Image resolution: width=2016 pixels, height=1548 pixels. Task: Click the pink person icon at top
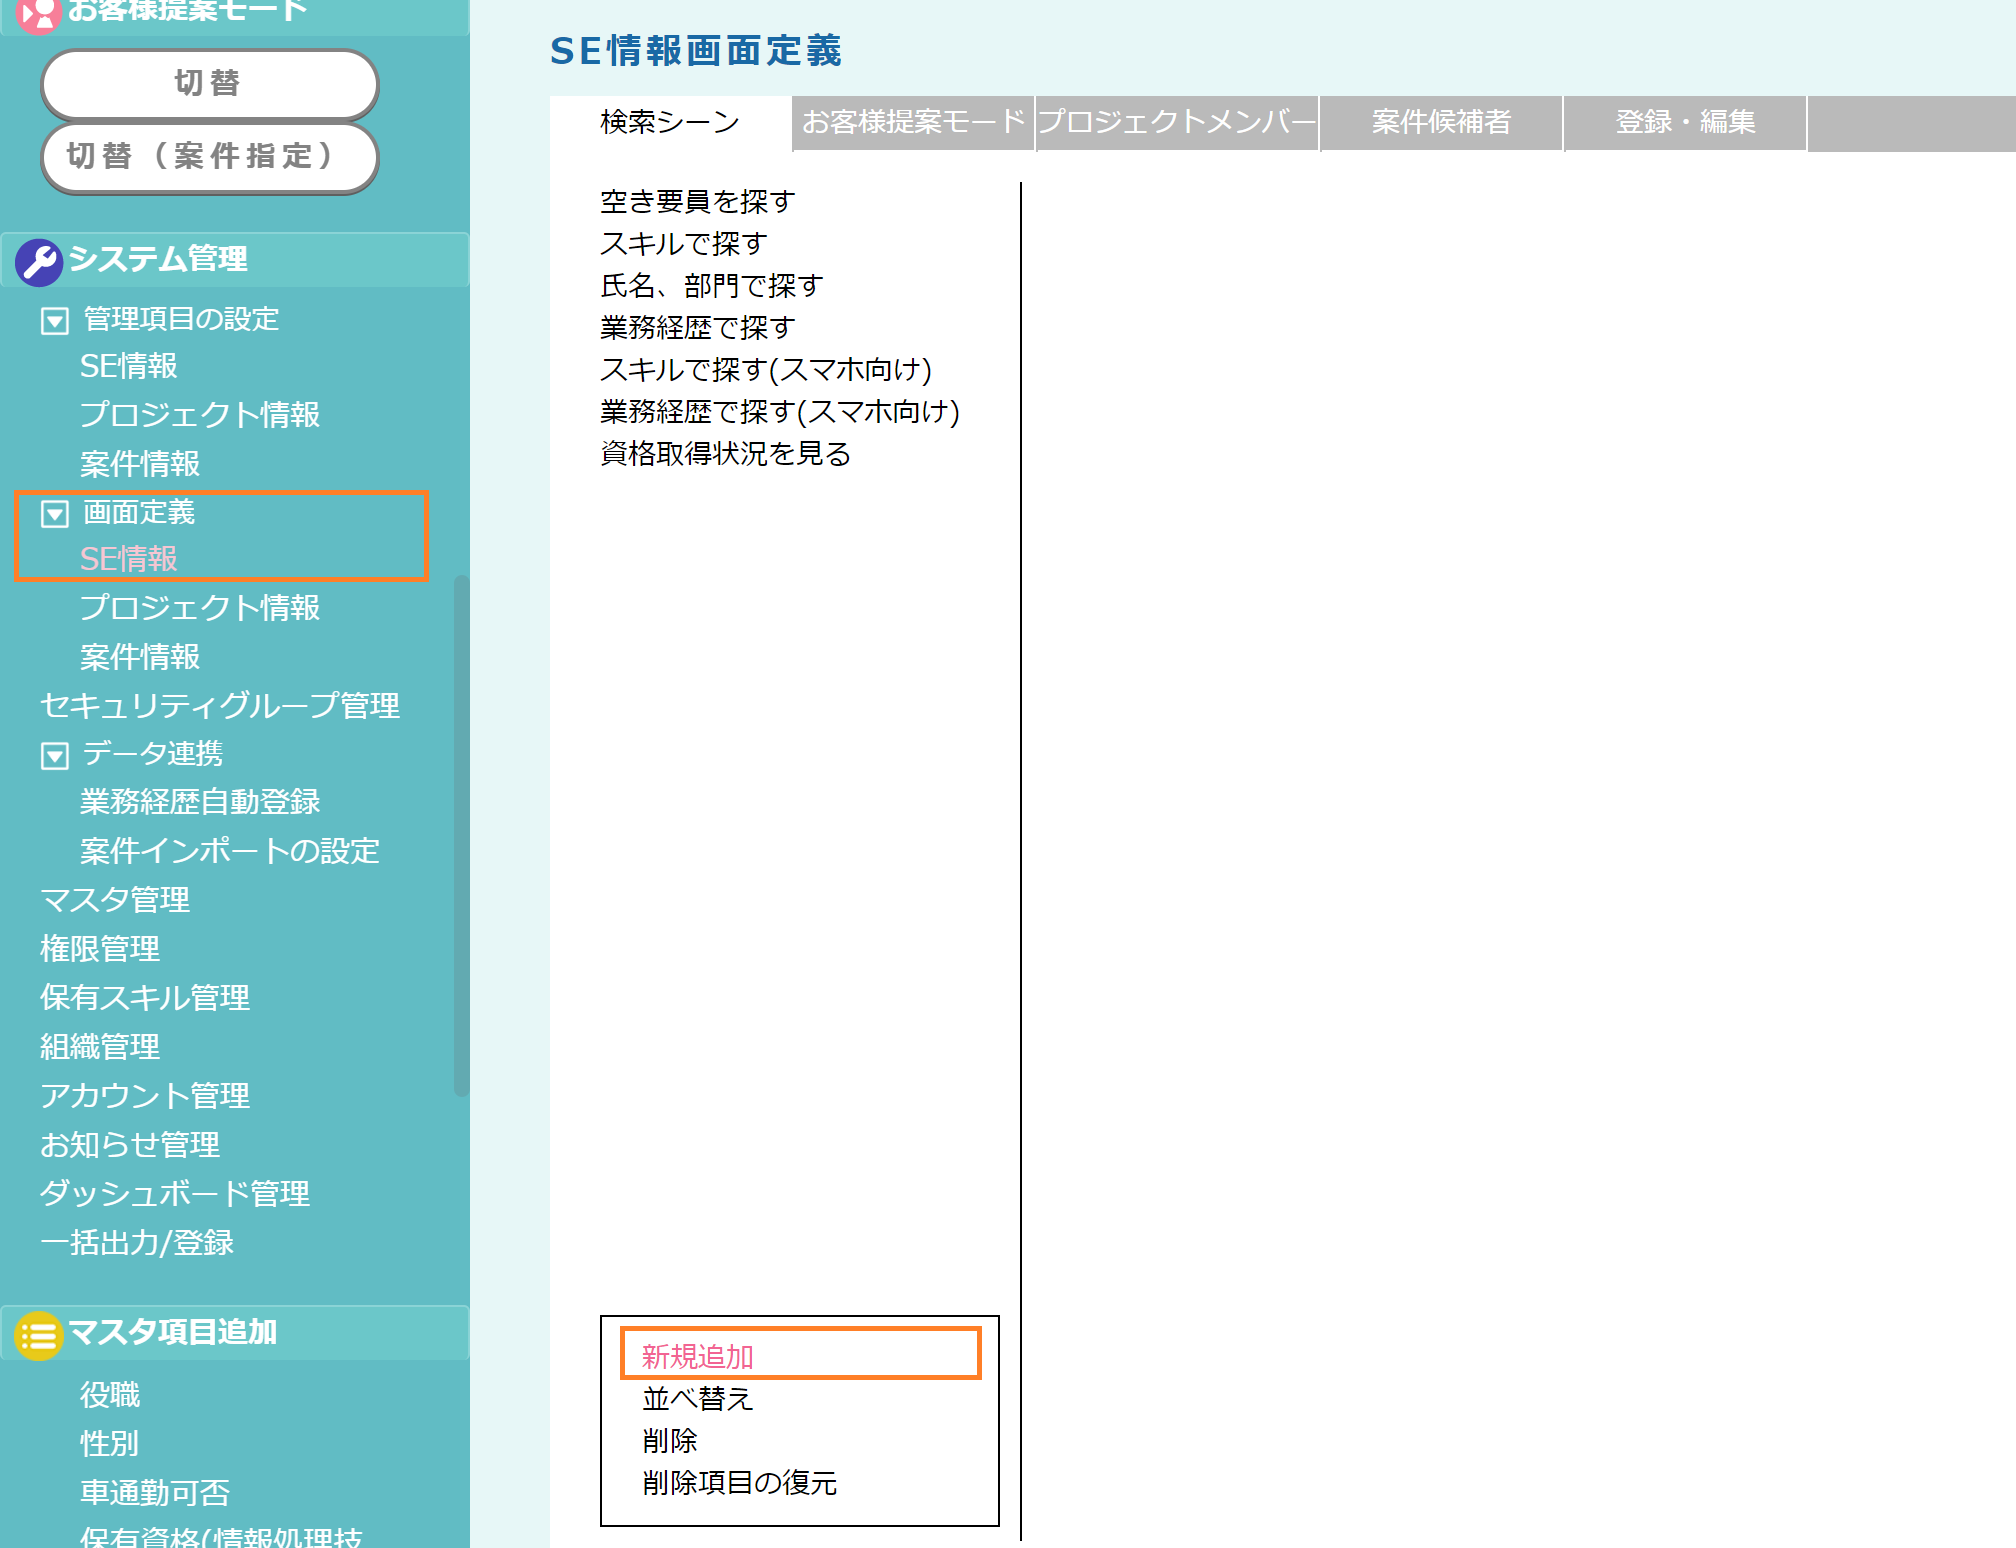(39, 14)
